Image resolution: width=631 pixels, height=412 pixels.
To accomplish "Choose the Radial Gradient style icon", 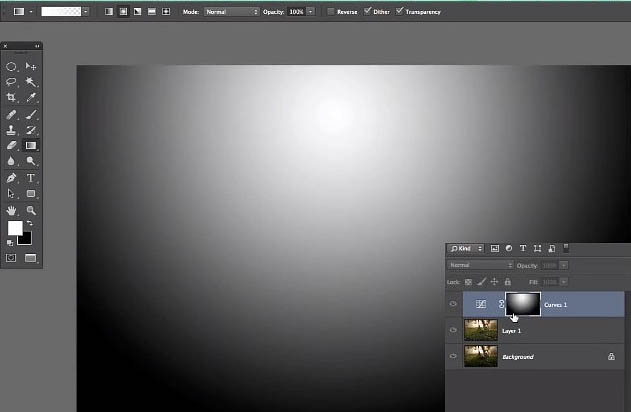I will click(x=123, y=12).
